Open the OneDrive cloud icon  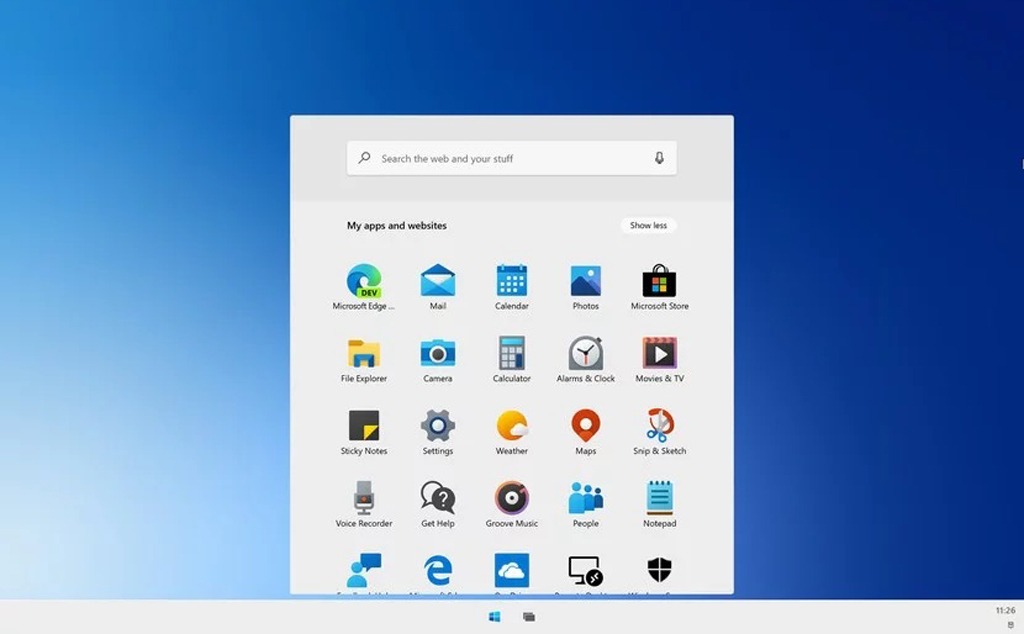pyautogui.click(x=511, y=573)
